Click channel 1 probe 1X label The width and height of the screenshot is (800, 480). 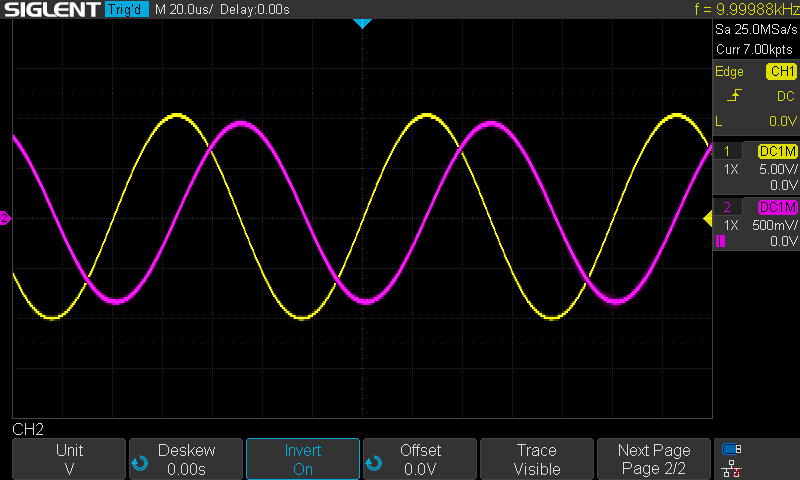731,169
